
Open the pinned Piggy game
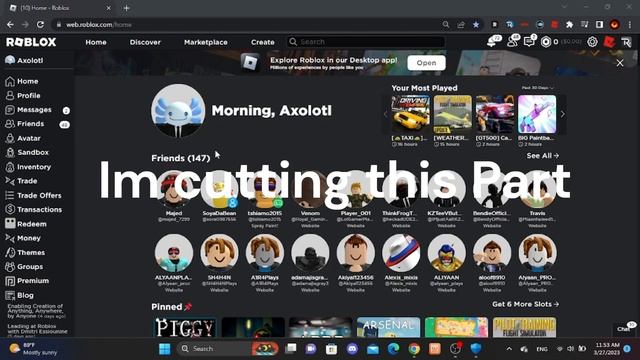[x=185, y=327]
